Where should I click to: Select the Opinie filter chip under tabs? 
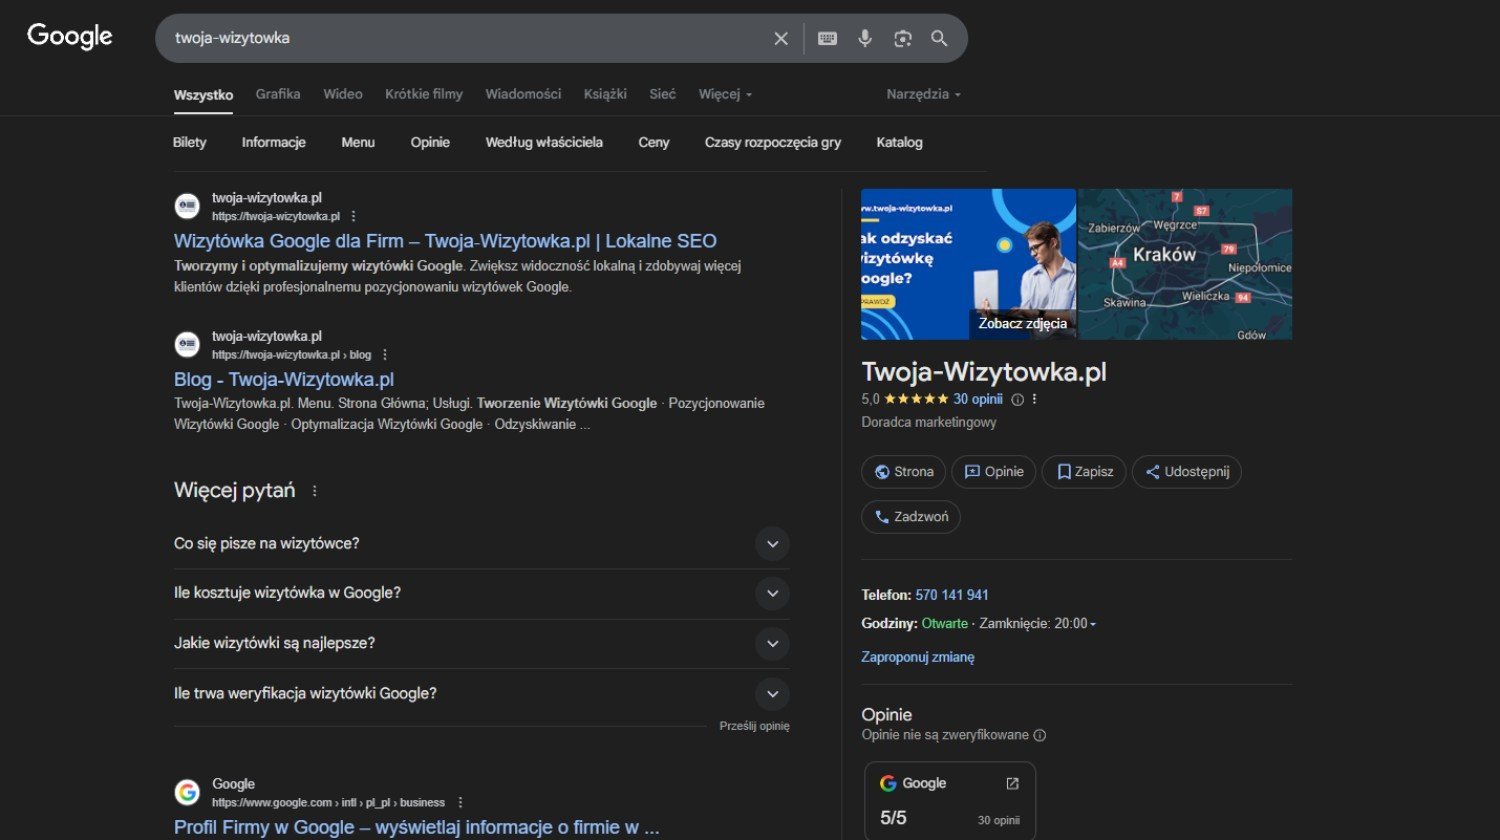(x=430, y=142)
